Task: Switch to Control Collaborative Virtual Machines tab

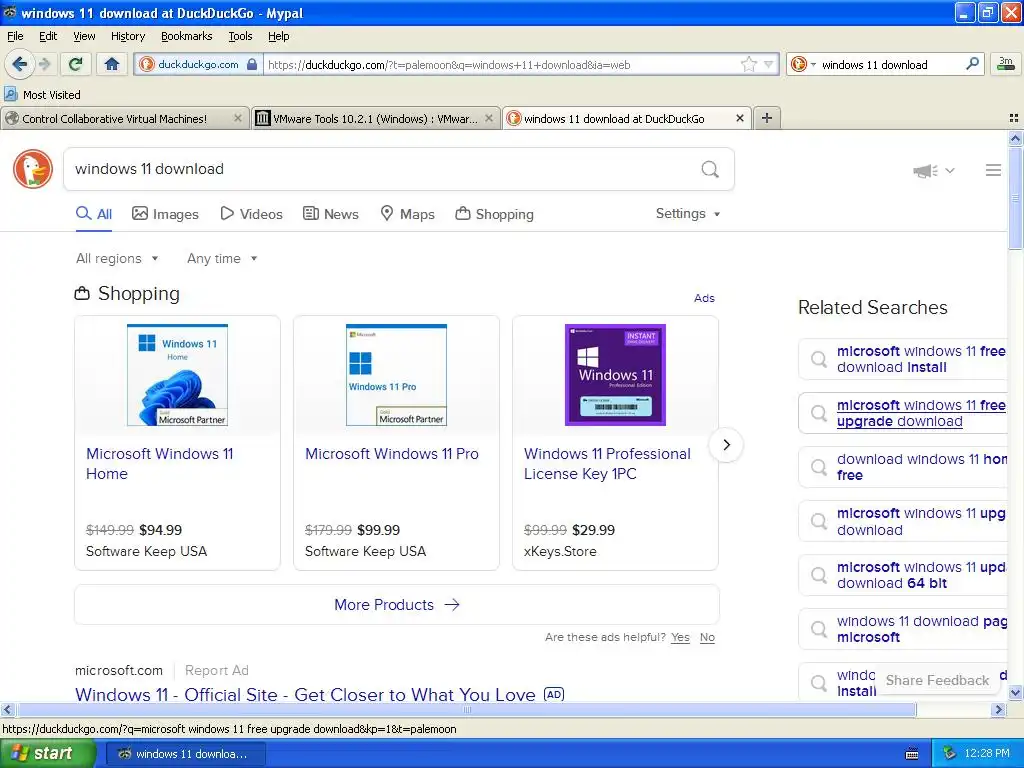Action: point(114,118)
